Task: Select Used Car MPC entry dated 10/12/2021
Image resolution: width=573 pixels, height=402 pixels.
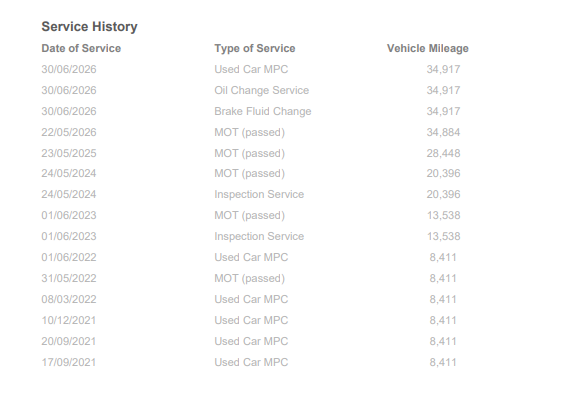Action: pos(251,321)
